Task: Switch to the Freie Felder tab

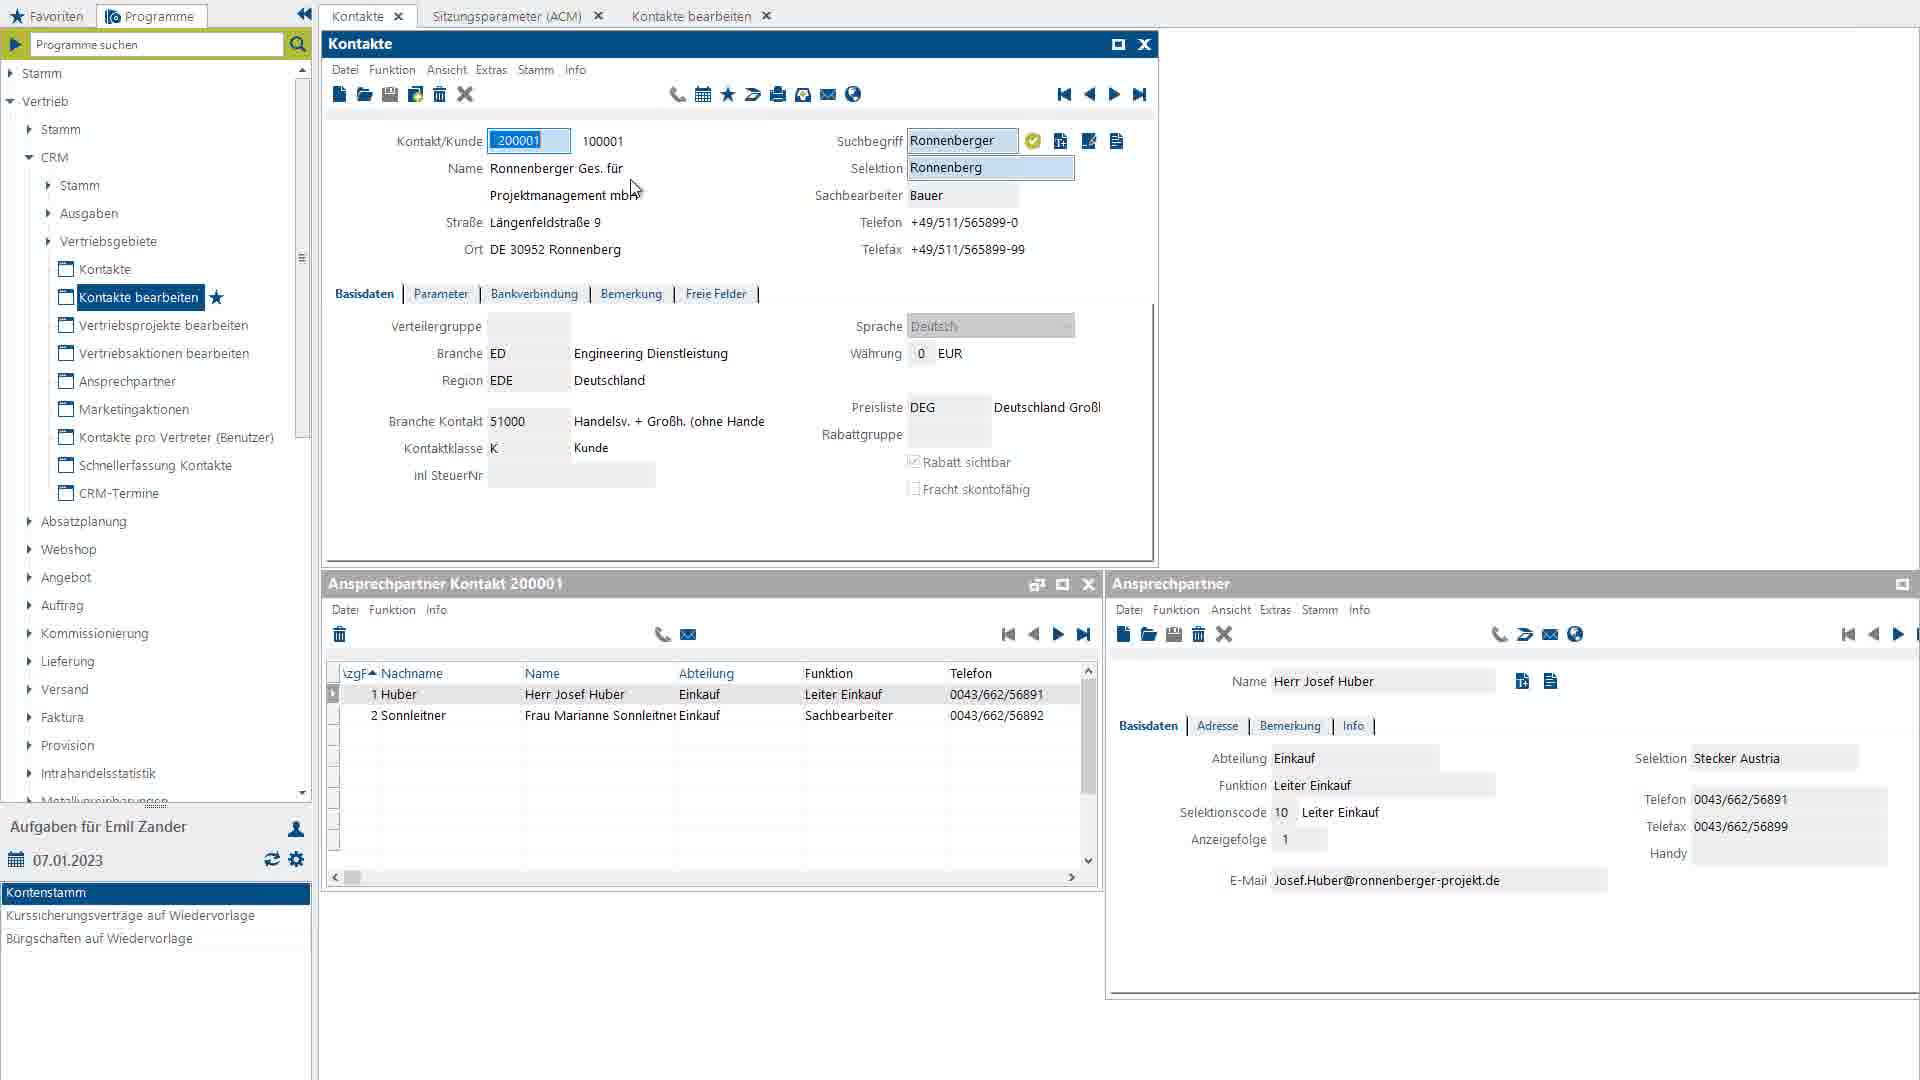Action: tap(716, 294)
